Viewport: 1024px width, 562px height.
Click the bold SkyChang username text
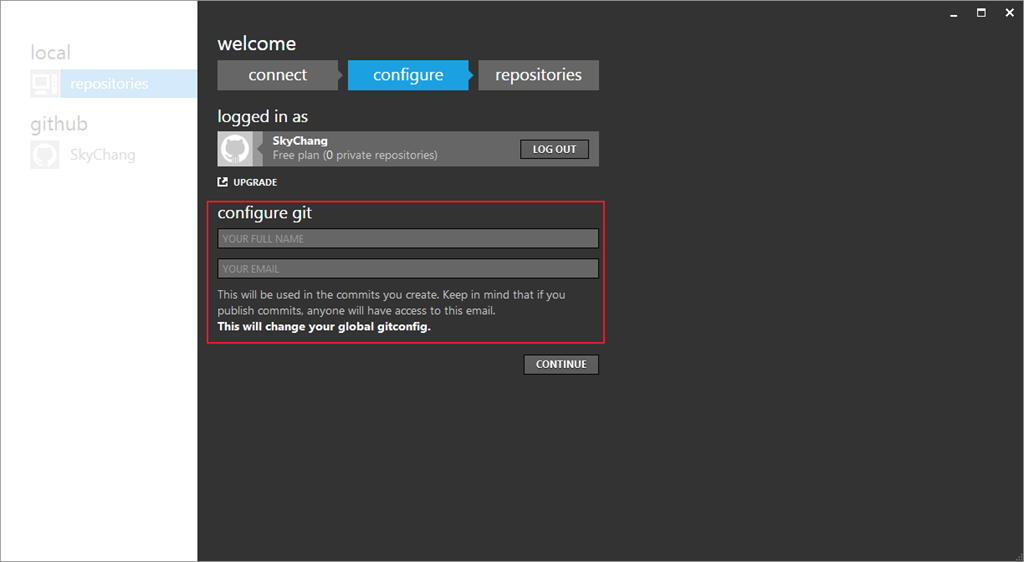(x=300, y=140)
